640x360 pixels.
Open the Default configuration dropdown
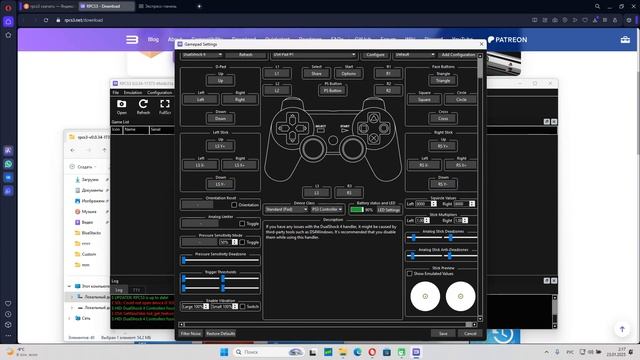[414, 54]
